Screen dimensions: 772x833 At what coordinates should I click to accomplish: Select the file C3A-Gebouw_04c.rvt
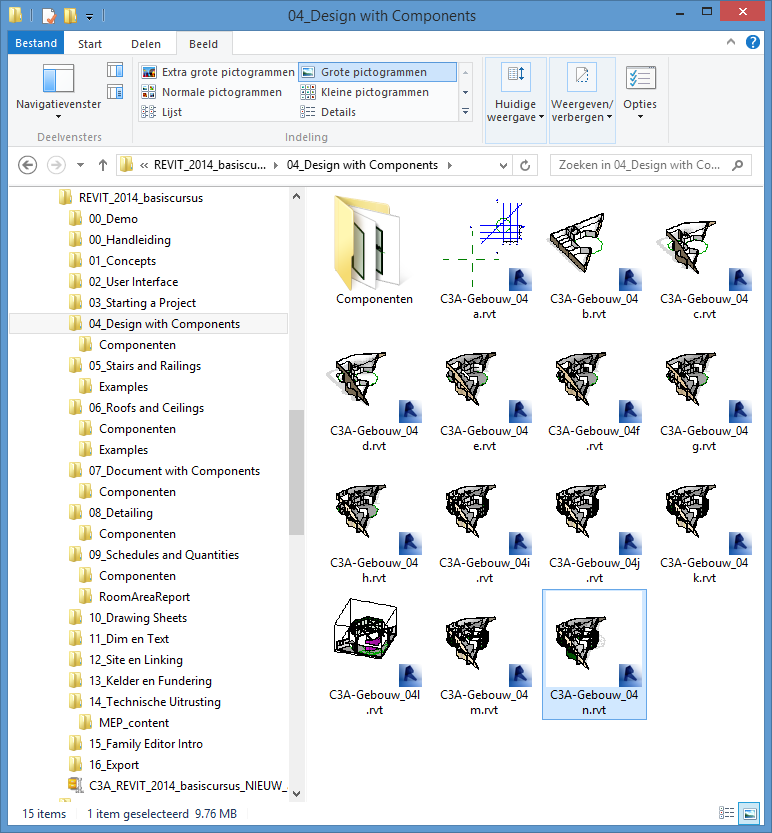point(704,258)
